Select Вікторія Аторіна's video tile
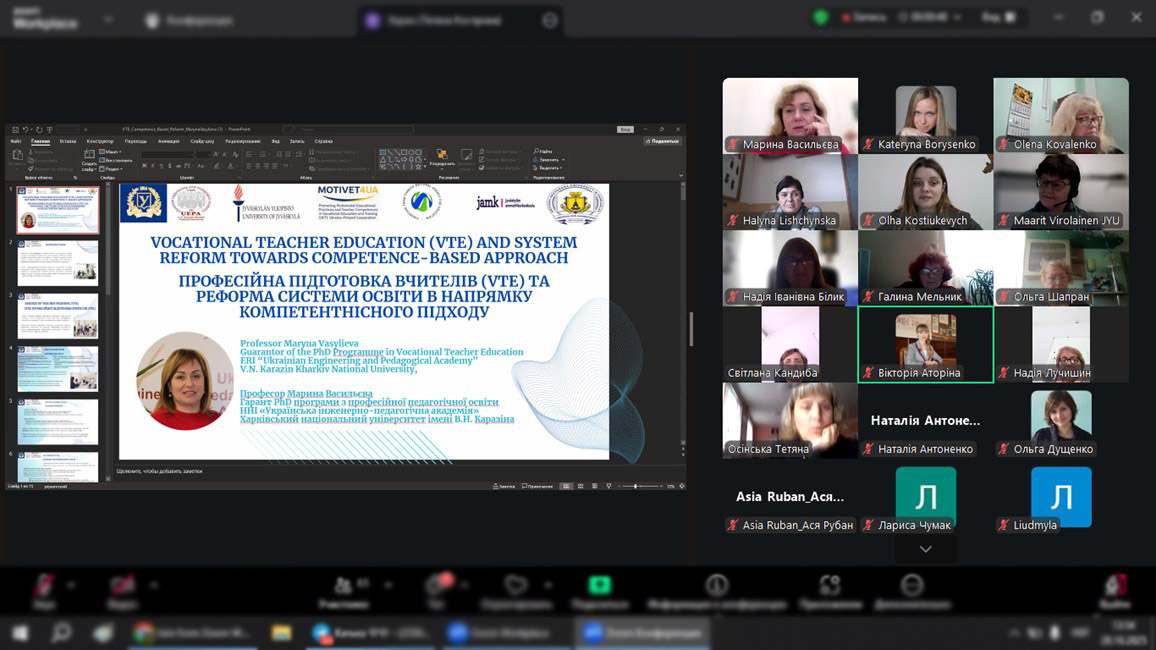 tap(925, 344)
